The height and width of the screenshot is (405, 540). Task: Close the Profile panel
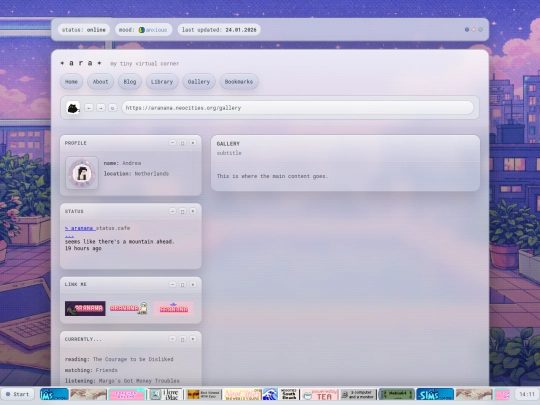193,143
